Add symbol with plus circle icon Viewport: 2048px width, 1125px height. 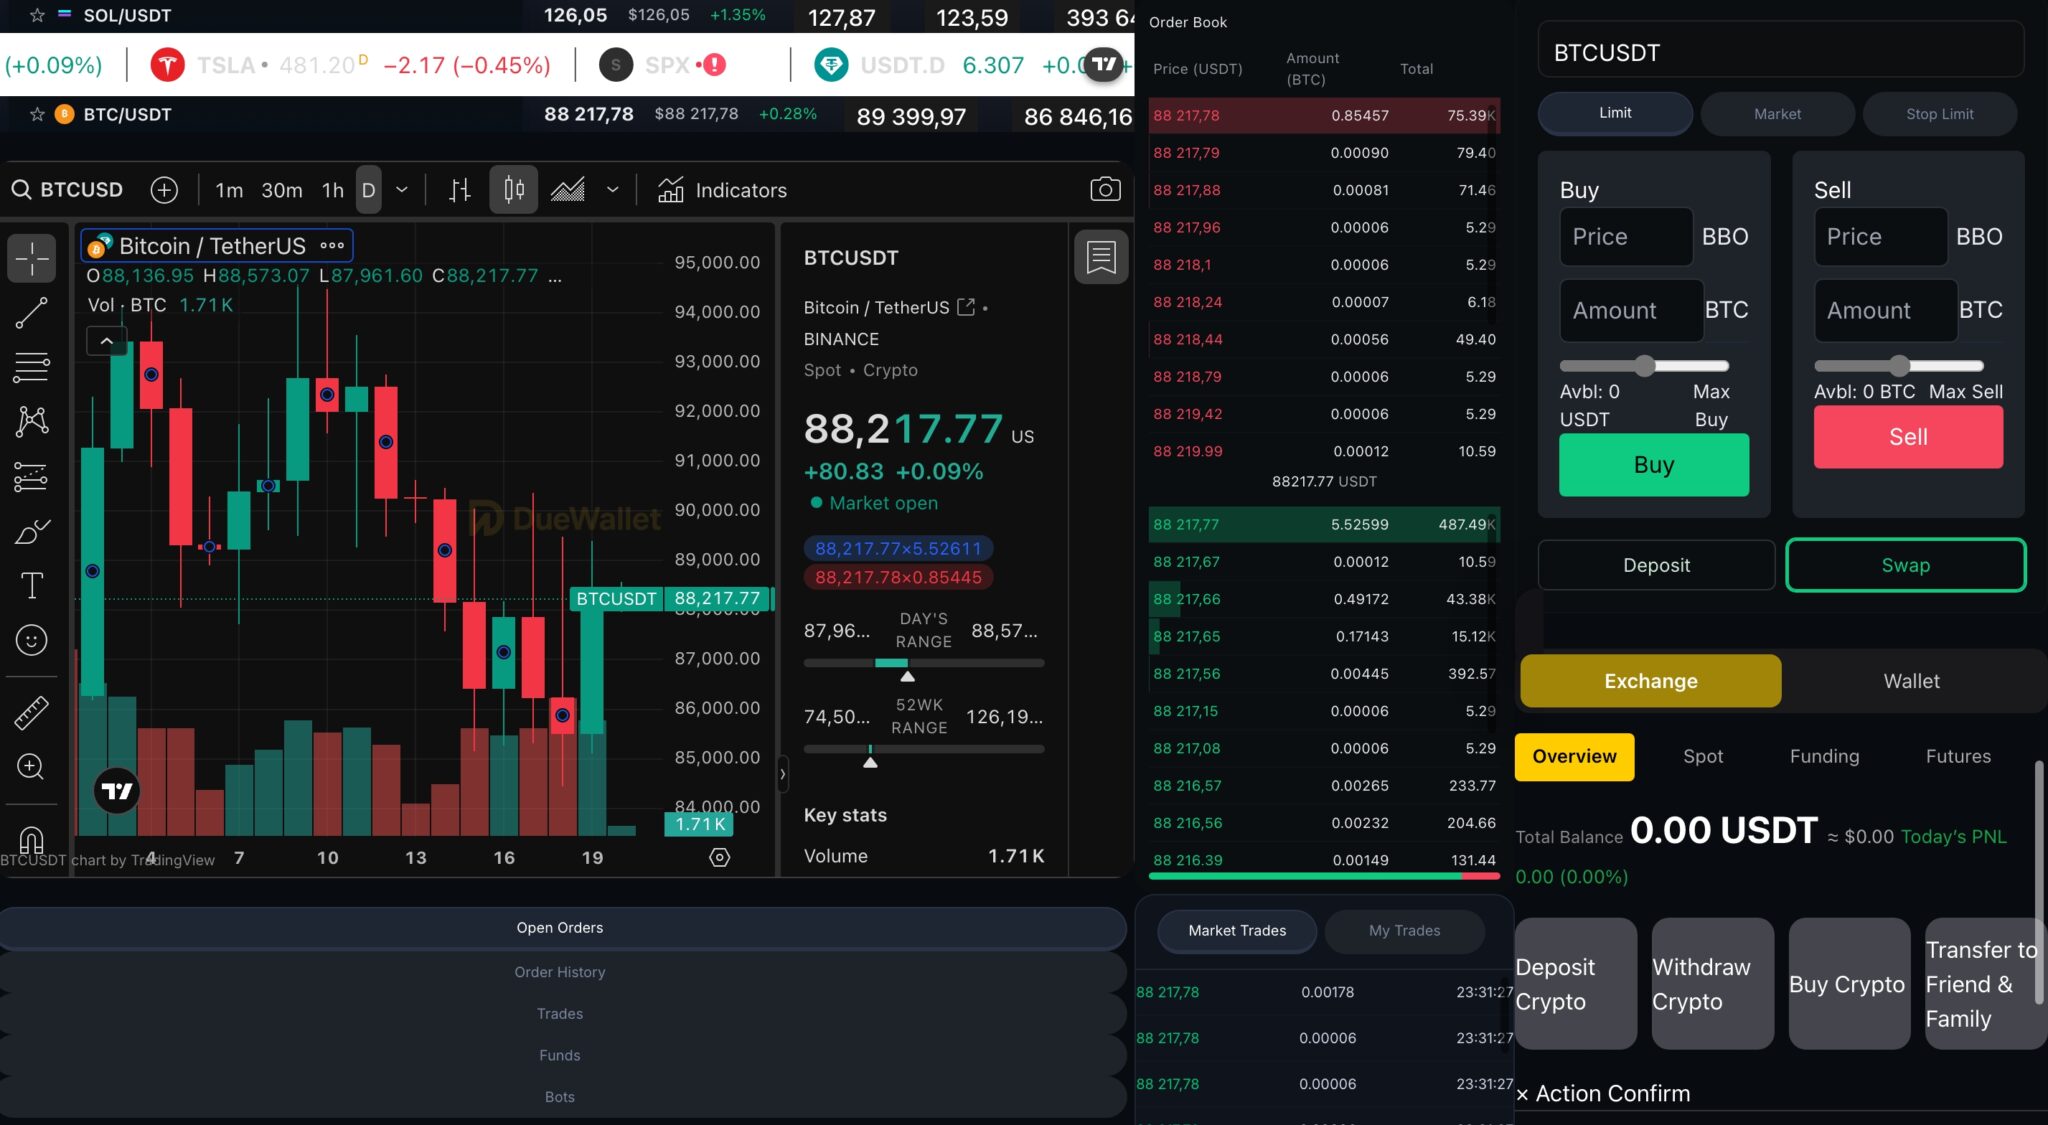(164, 190)
